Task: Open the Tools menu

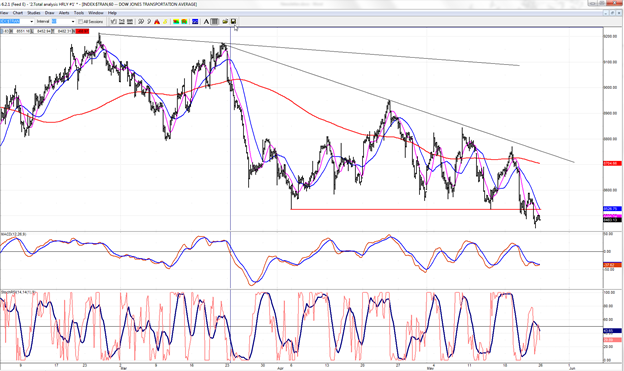Action: (79, 13)
